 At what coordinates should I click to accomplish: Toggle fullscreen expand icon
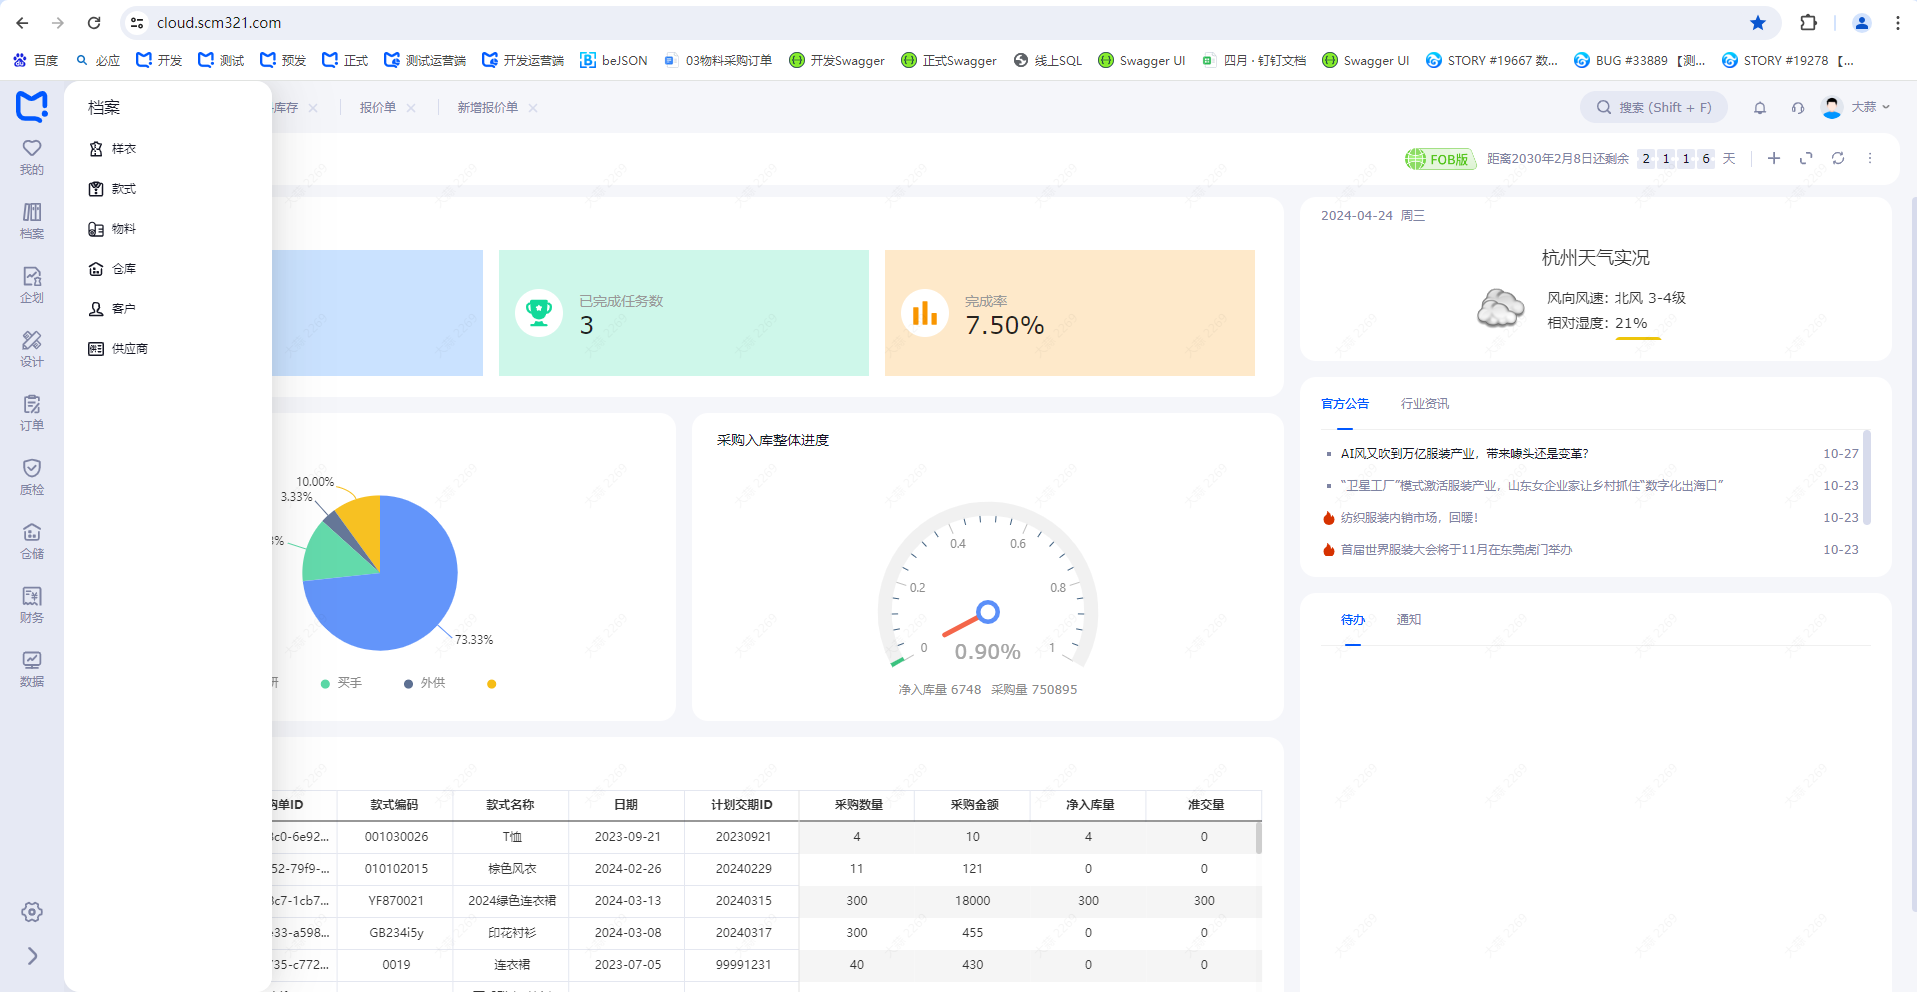[1806, 158]
